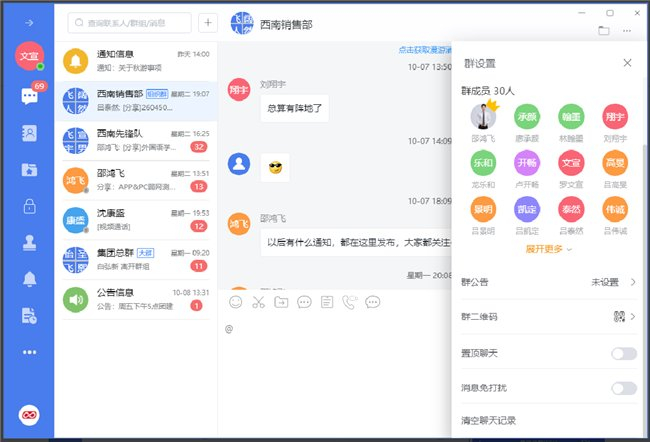Viewport: 650px width, 442px height.
Task: Expand member list via 展开更多
Action: coord(548,249)
